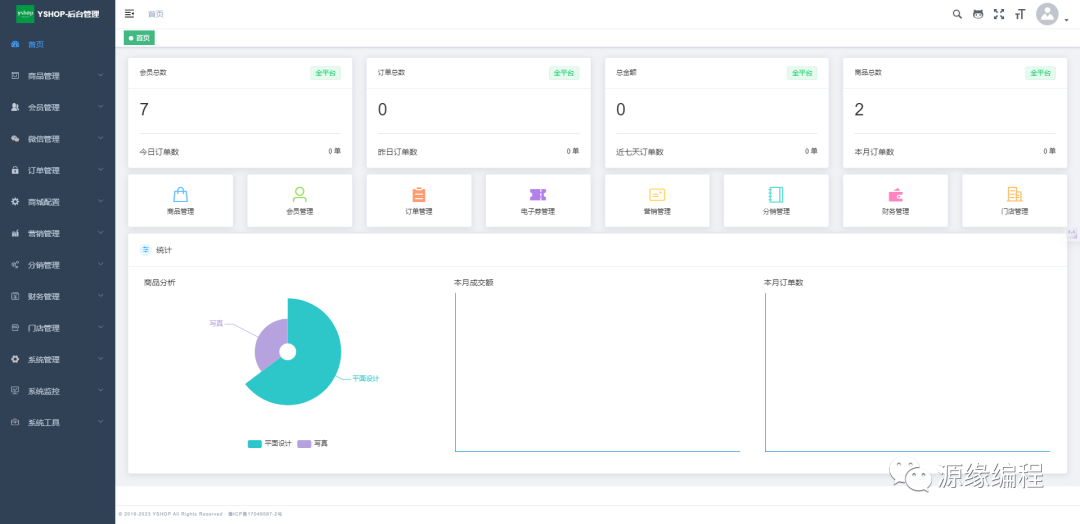Collapse the sidebar with the hamburger icon

[129, 14]
